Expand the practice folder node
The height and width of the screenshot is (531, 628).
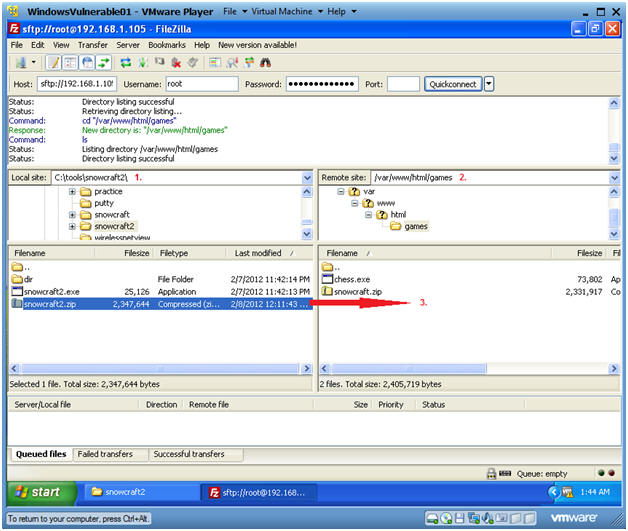(x=72, y=191)
